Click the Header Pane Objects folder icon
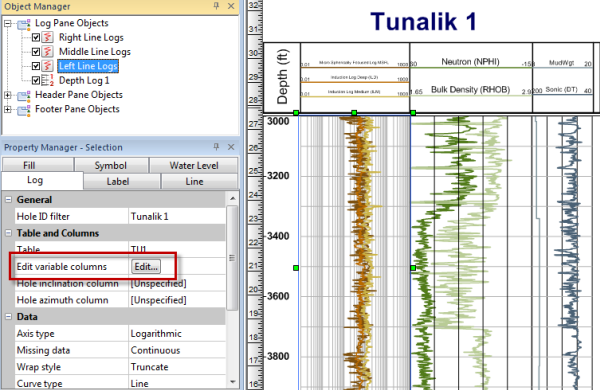This screenshot has width=600, height=390. [x=24, y=95]
